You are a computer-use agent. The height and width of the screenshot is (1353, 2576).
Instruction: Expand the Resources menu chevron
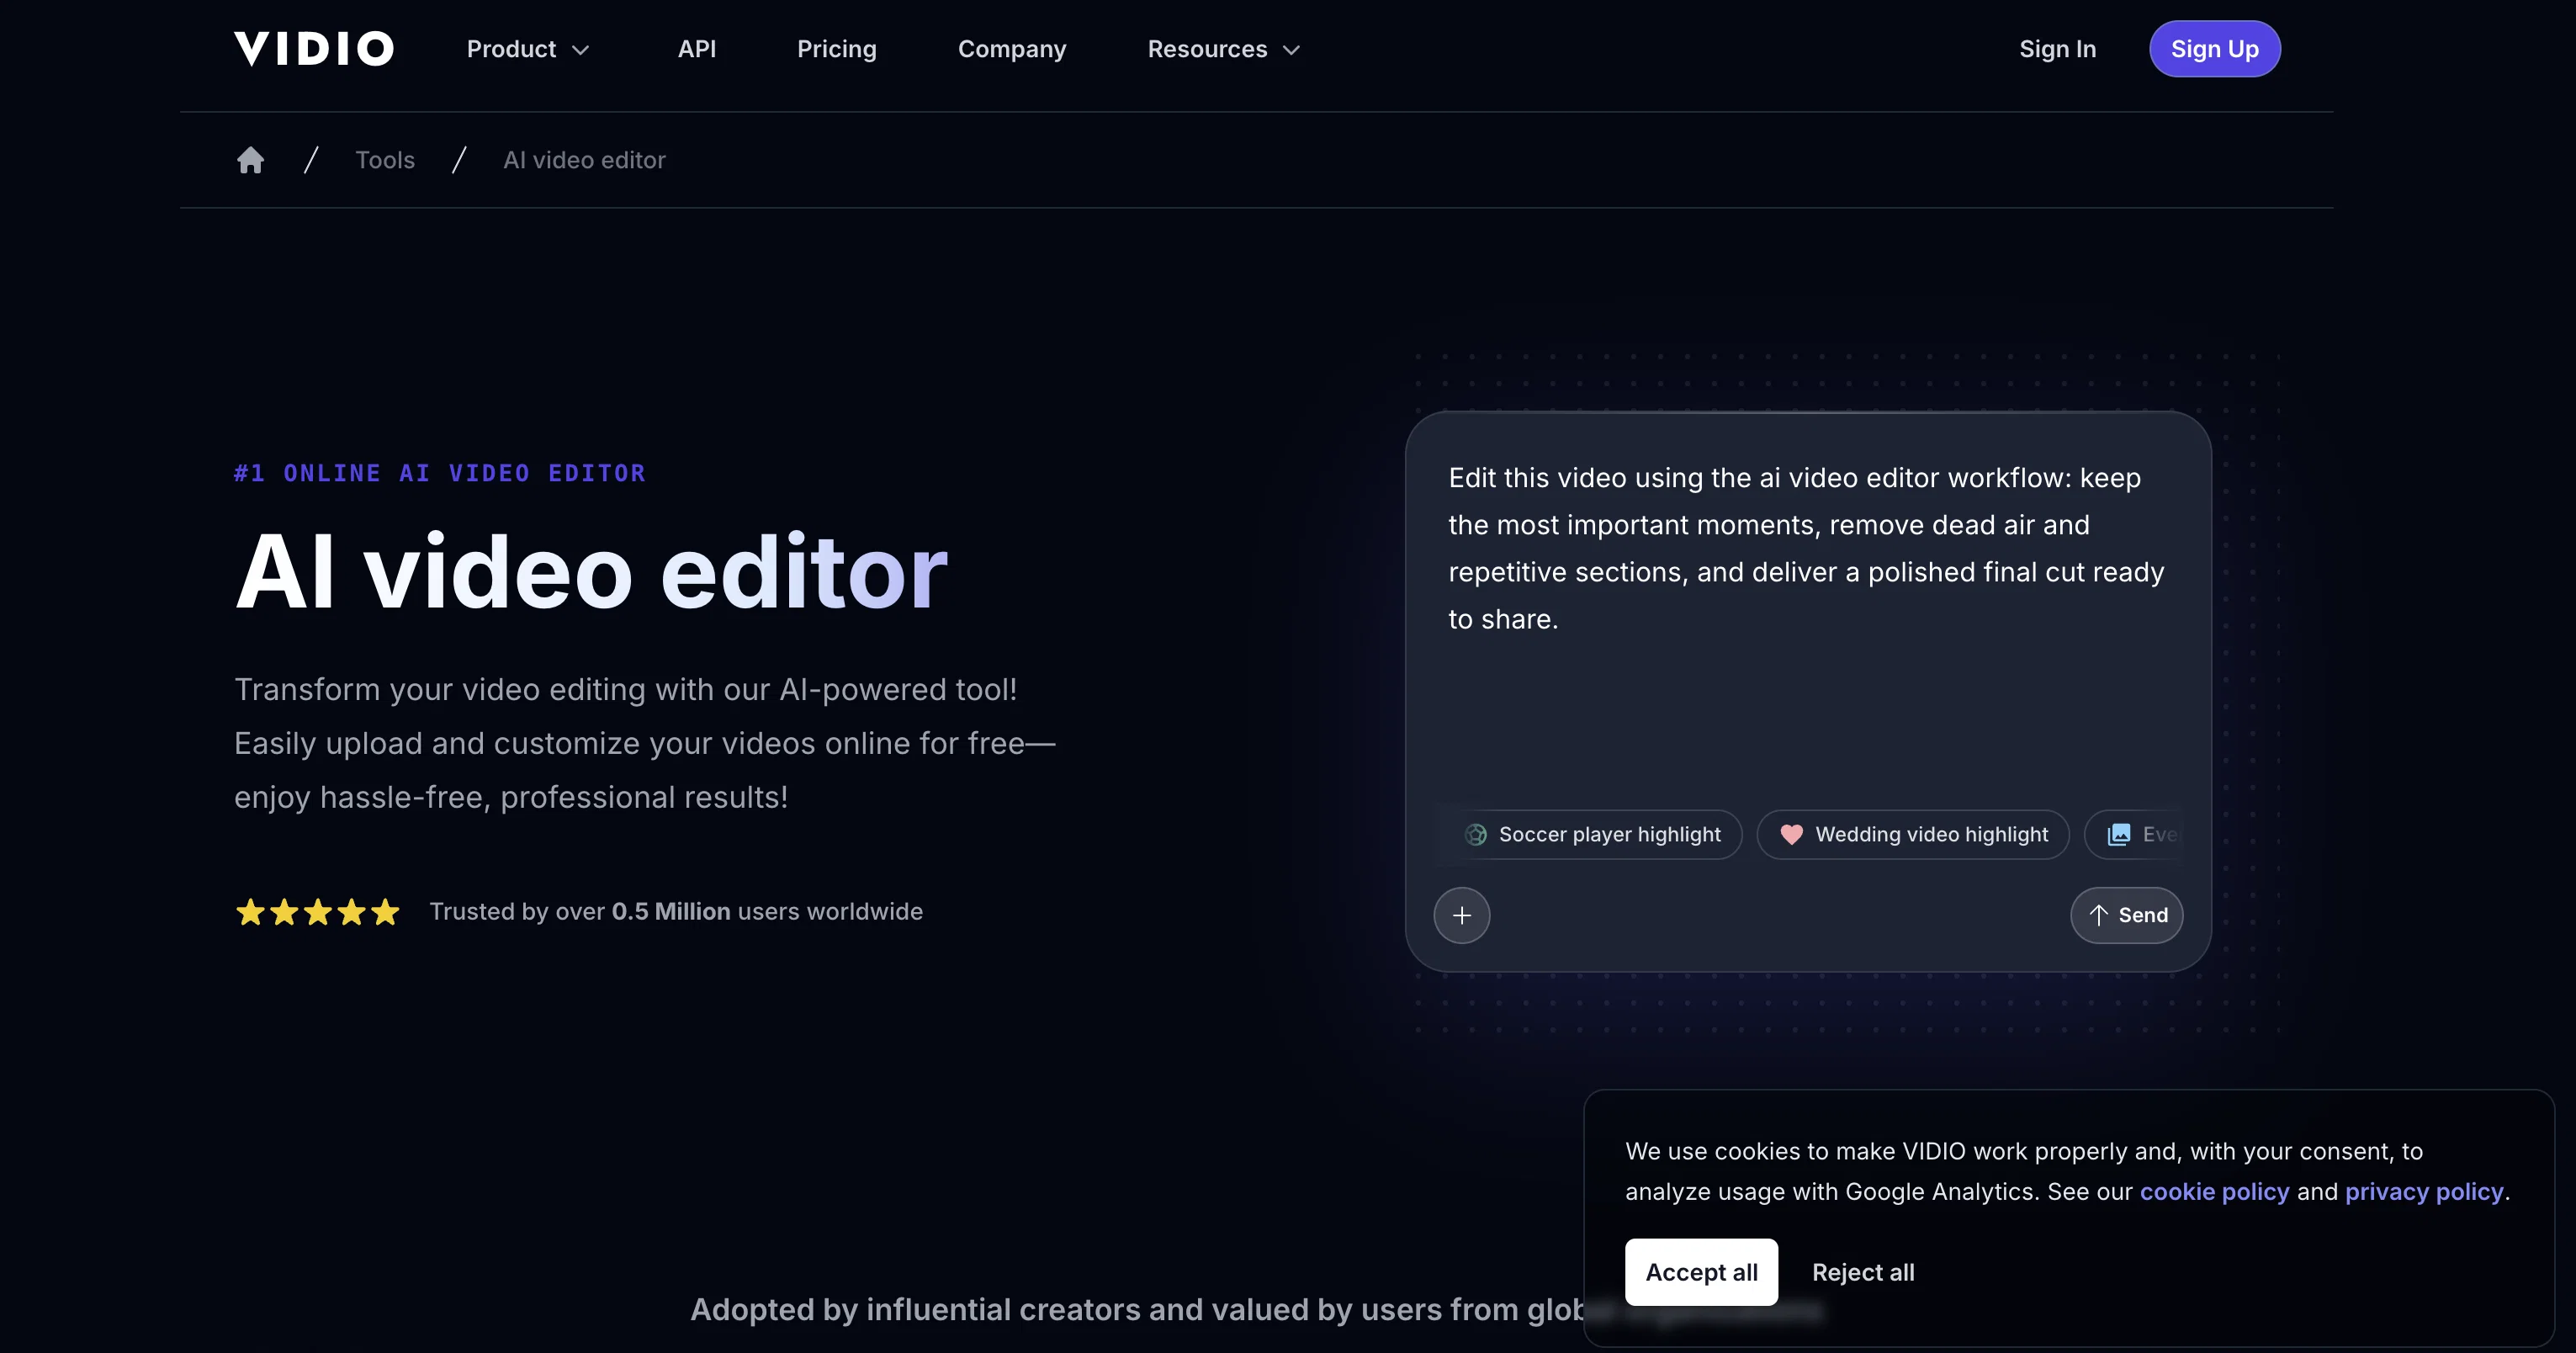[x=1291, y=50]
